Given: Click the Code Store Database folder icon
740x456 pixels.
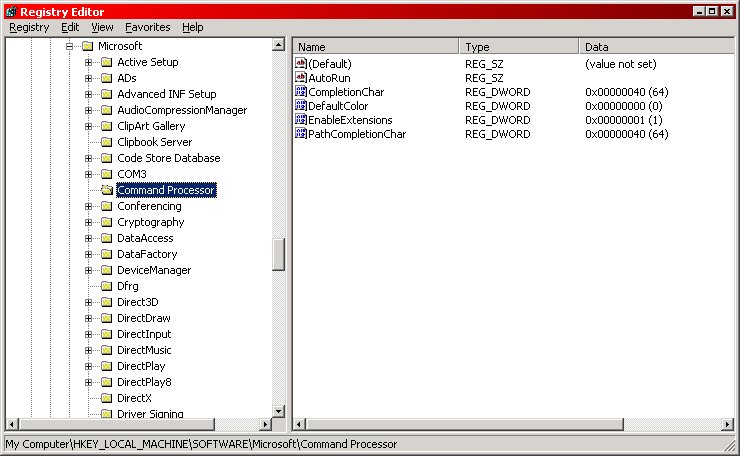Looking at the screenshot, I should (x=107, y=158).
